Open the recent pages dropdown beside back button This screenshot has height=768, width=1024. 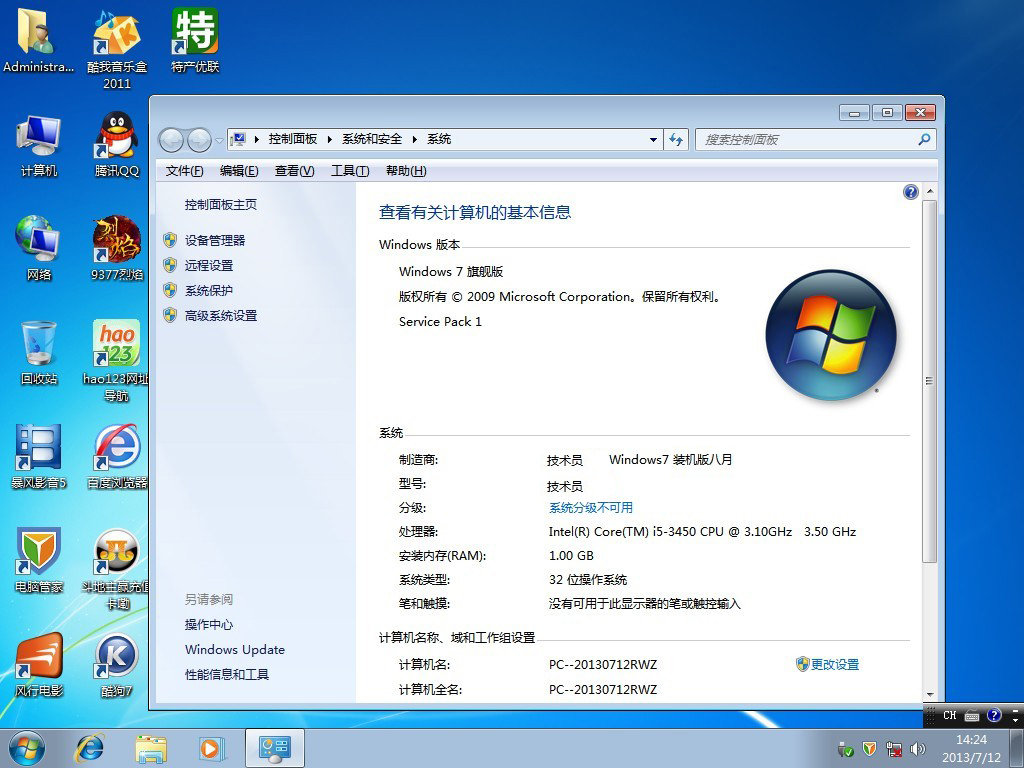[218, 139]
